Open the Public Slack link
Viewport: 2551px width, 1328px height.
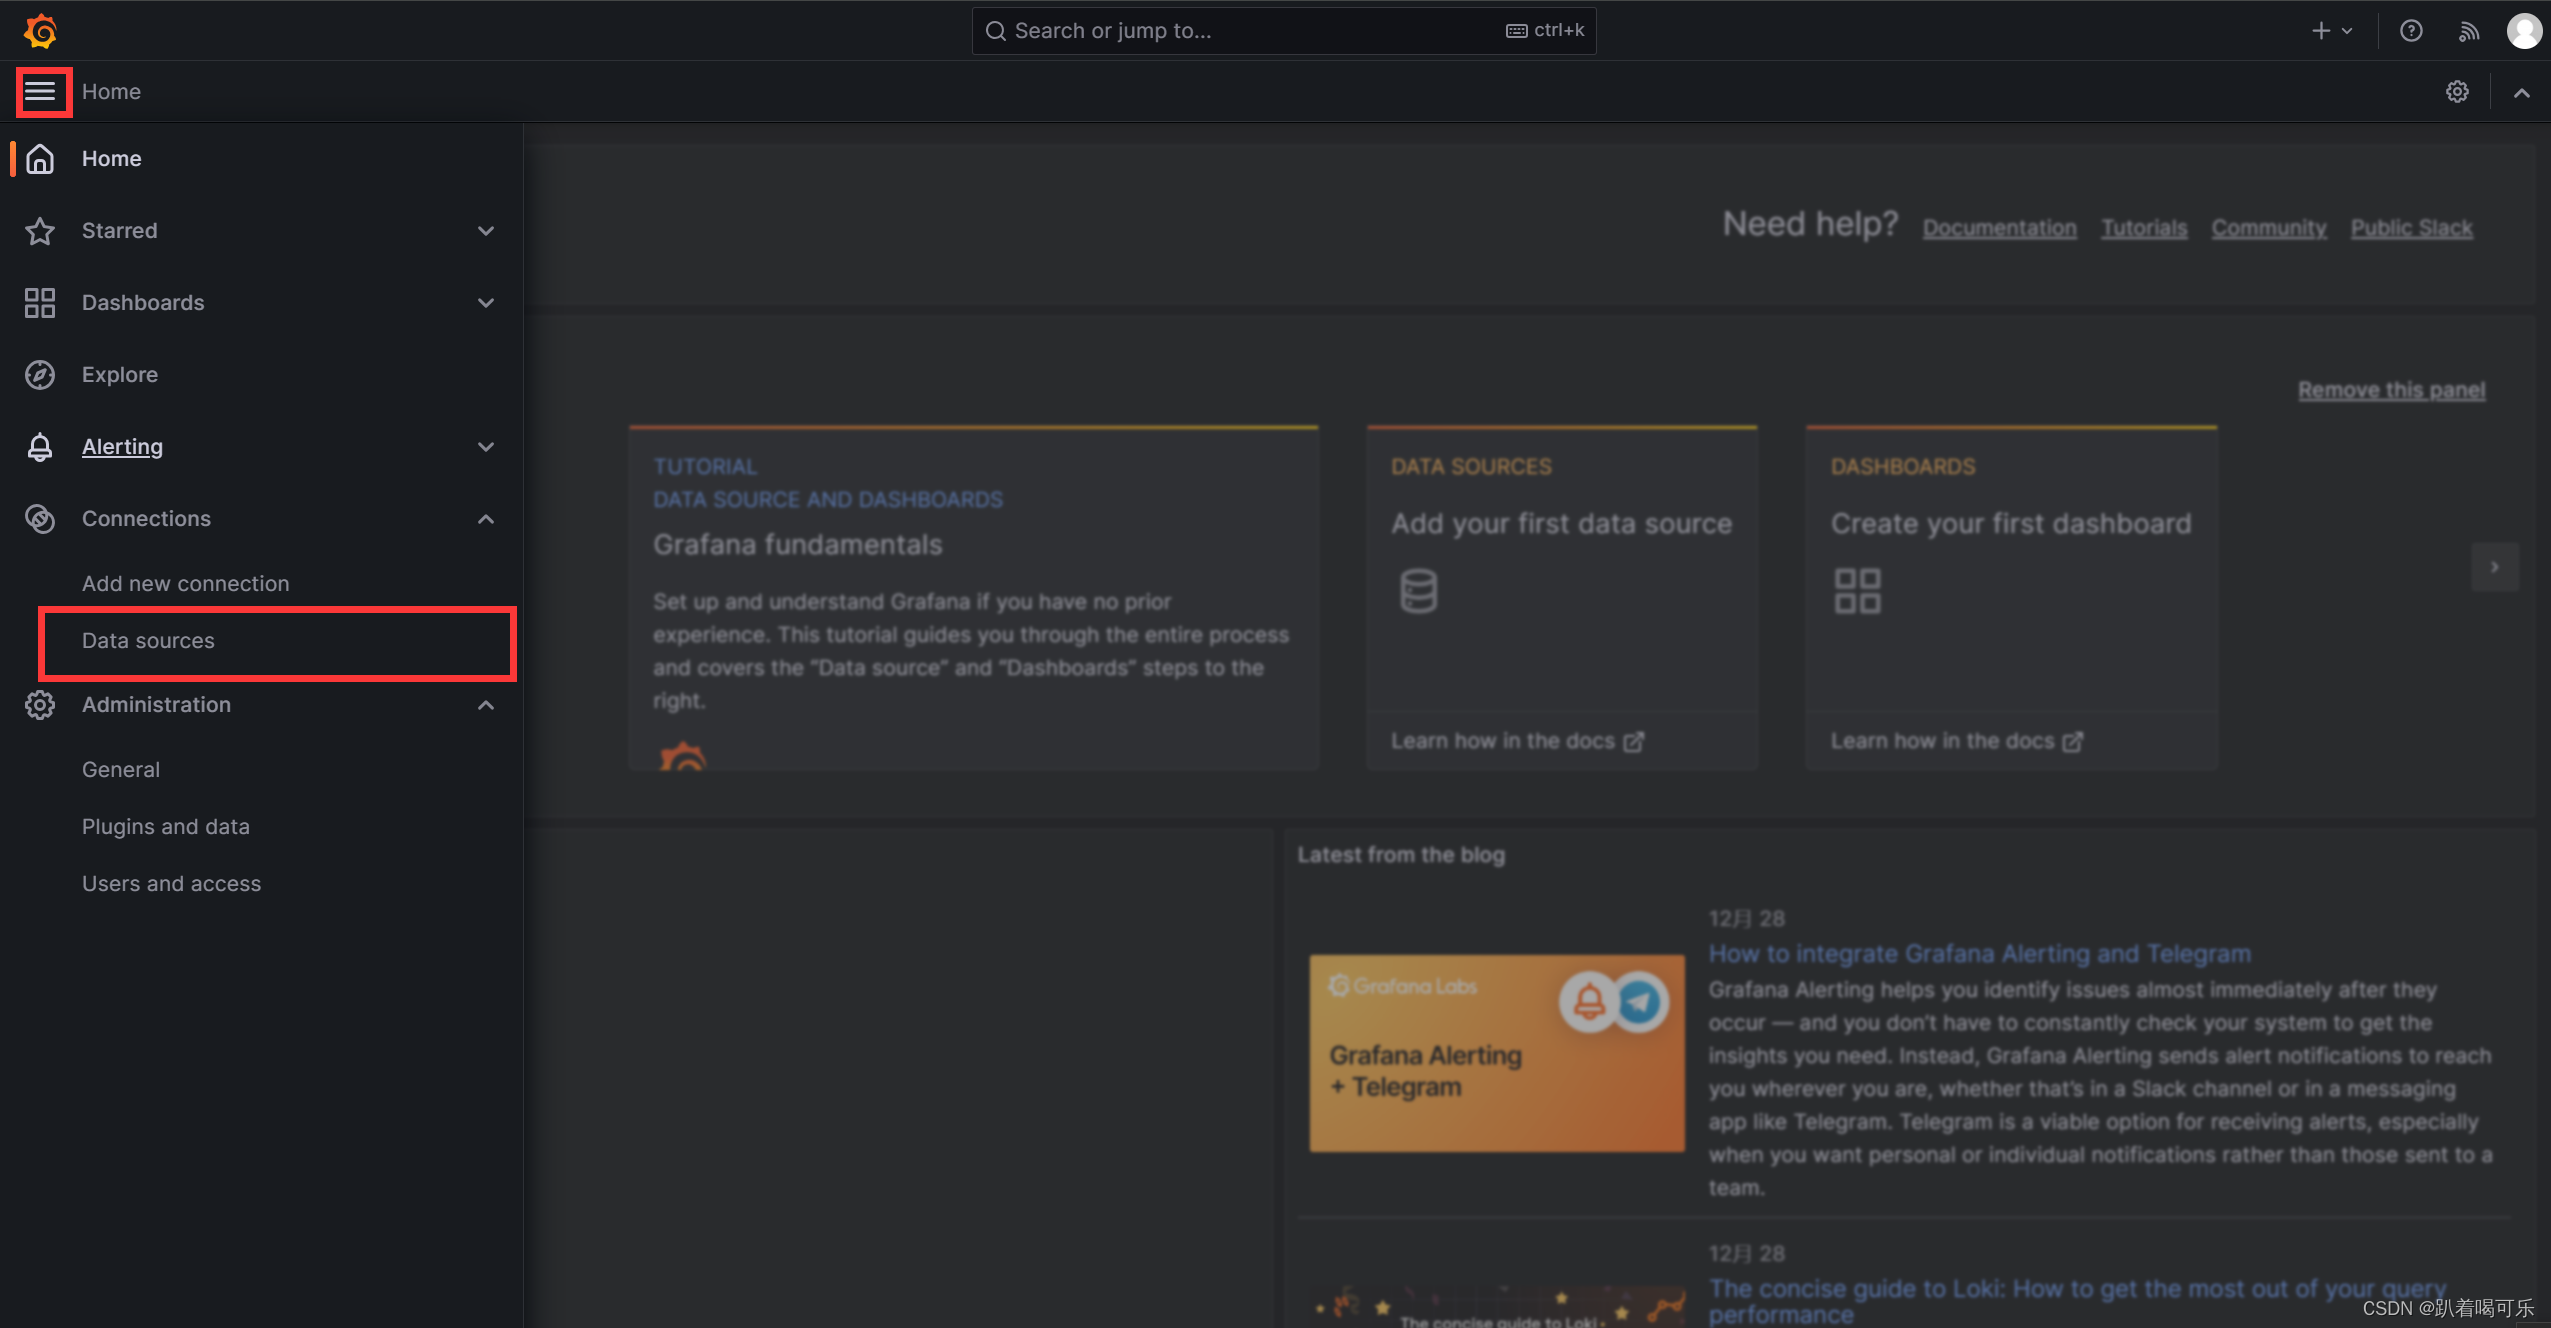tap(2411, 229)
